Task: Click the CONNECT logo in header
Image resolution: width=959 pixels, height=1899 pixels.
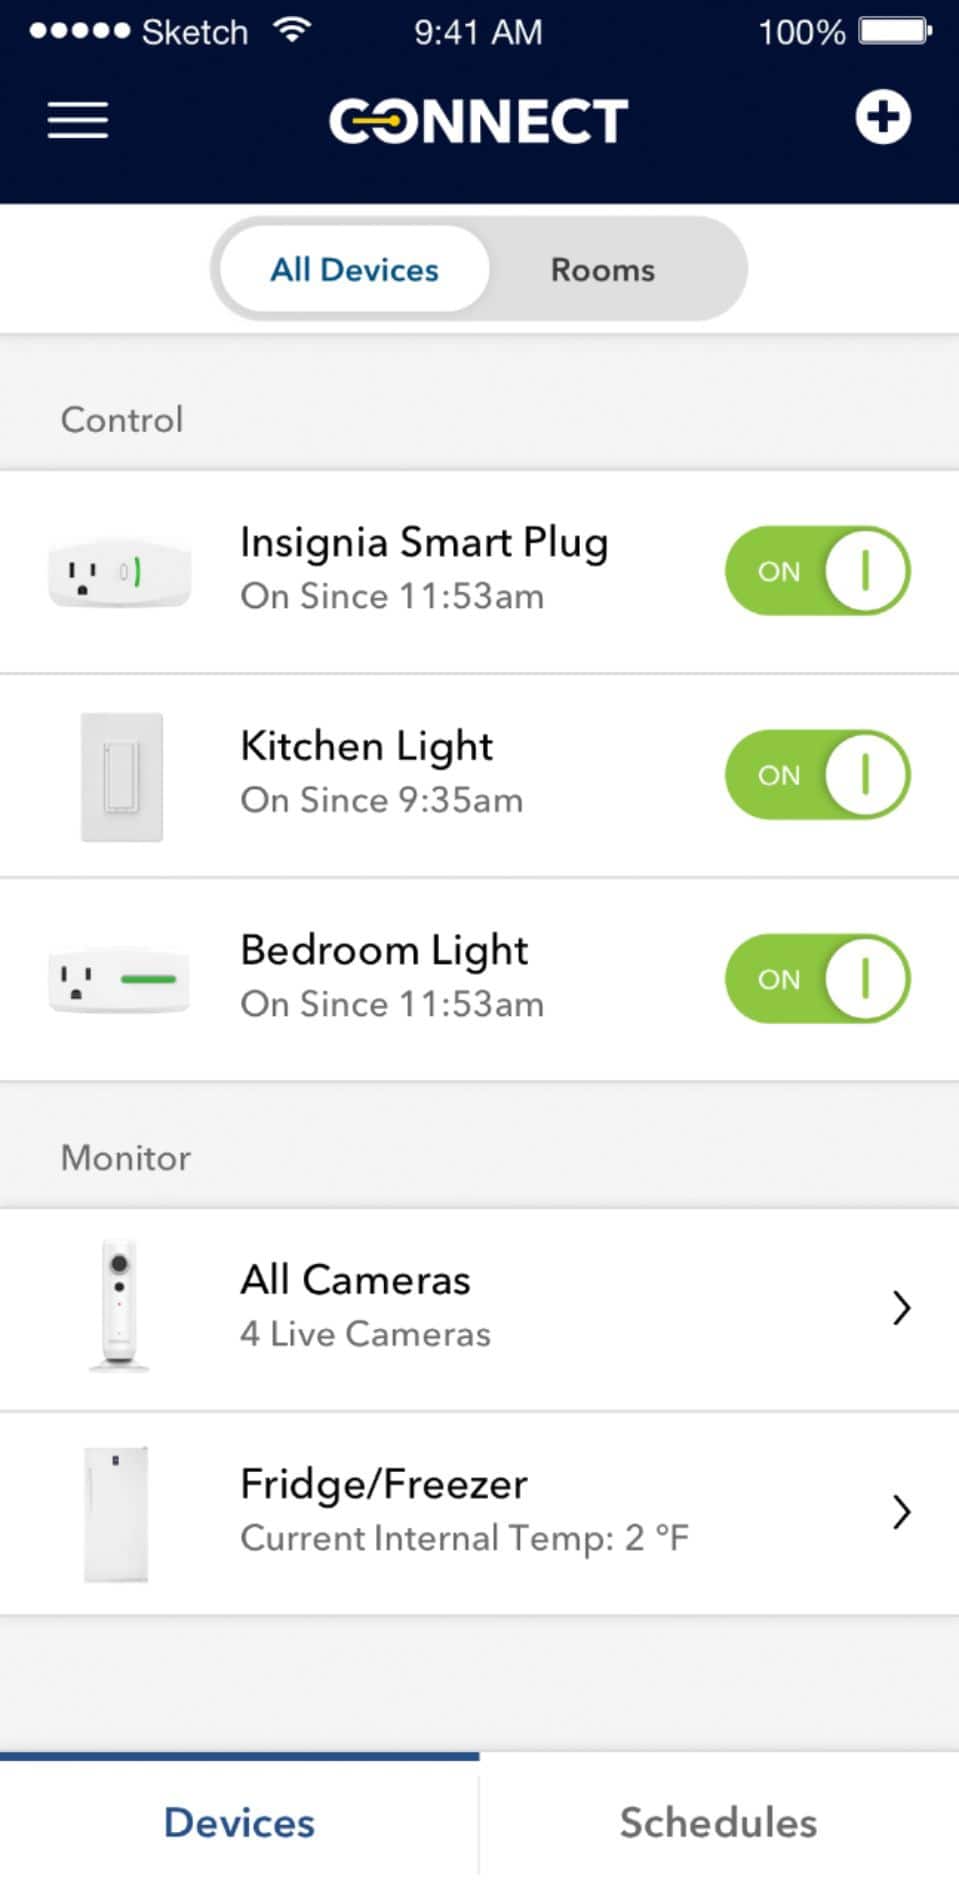Action: pos(478,121)
